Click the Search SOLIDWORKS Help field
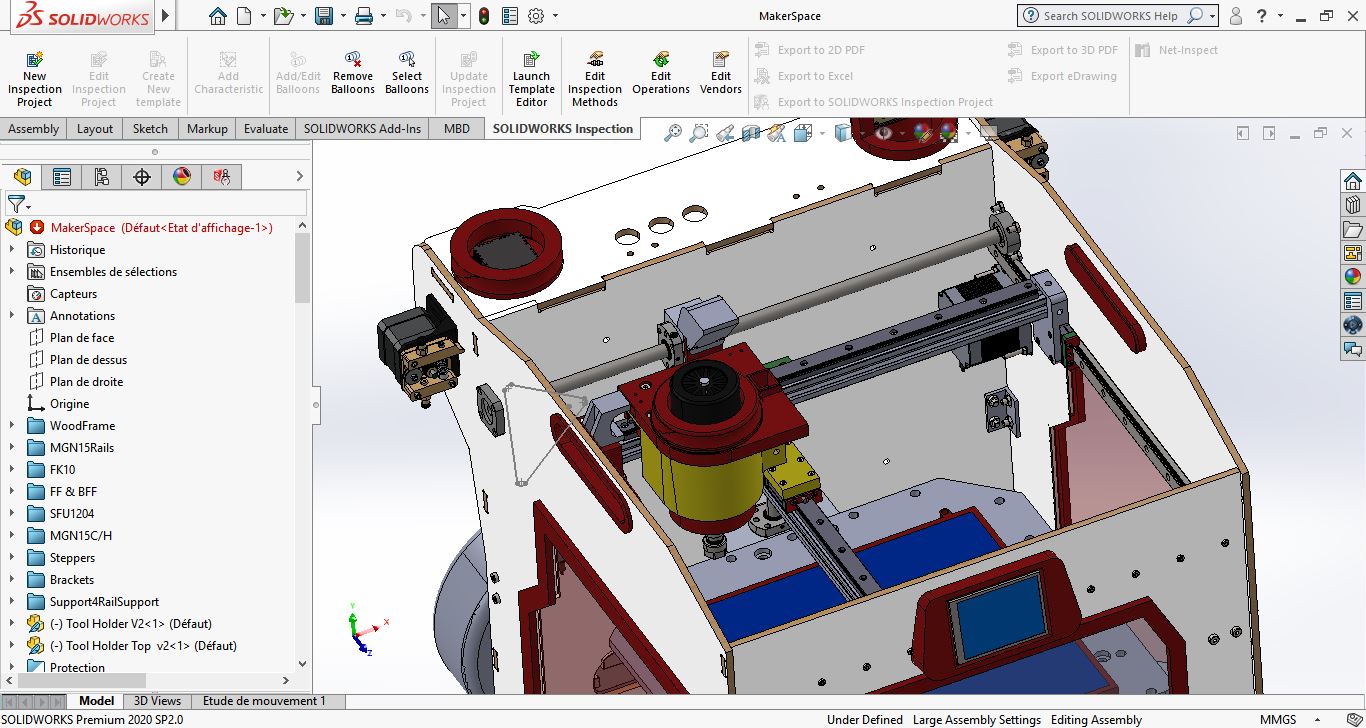 pos(1110,16)
